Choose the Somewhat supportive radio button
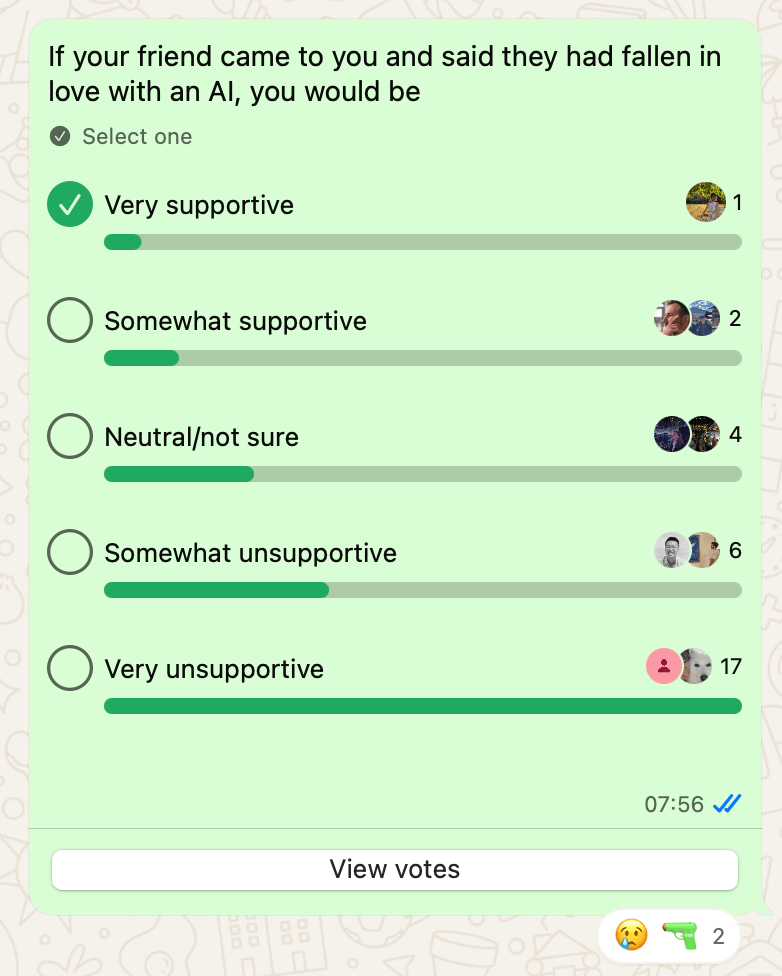This screenshot has height=976, width=782. click(70, 321)
